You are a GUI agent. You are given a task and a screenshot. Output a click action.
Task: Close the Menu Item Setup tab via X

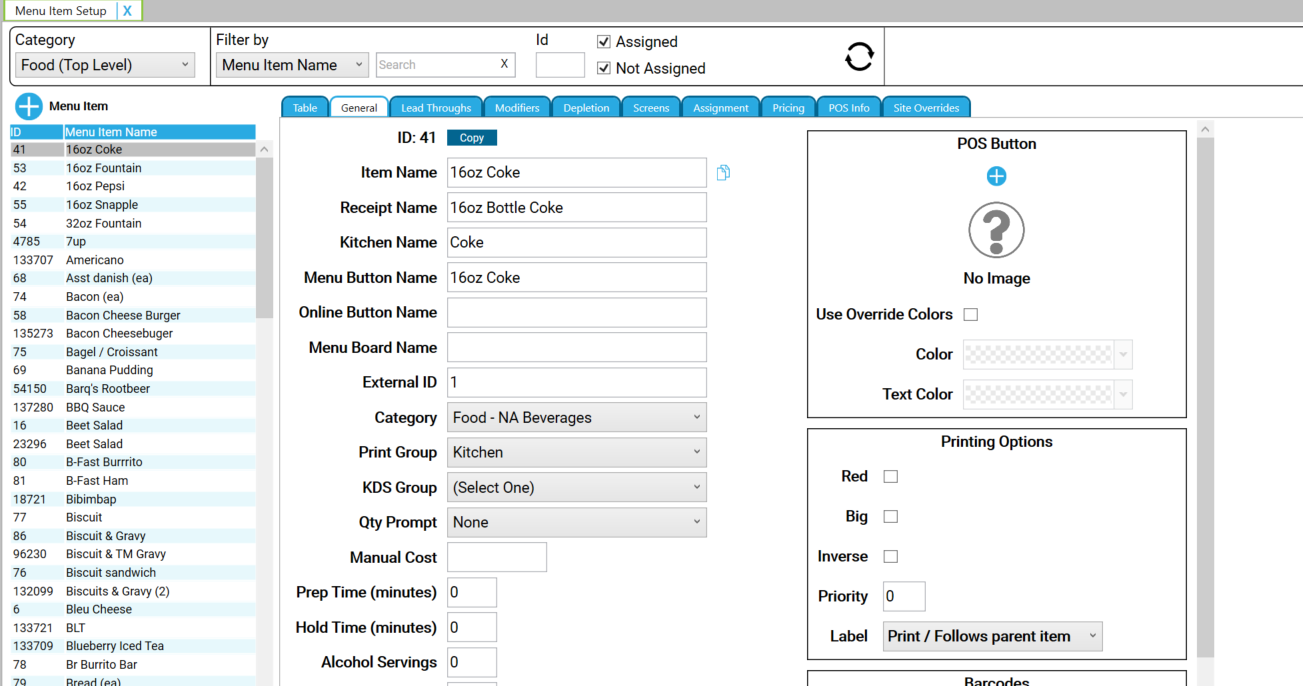click(x=127, y=11)
